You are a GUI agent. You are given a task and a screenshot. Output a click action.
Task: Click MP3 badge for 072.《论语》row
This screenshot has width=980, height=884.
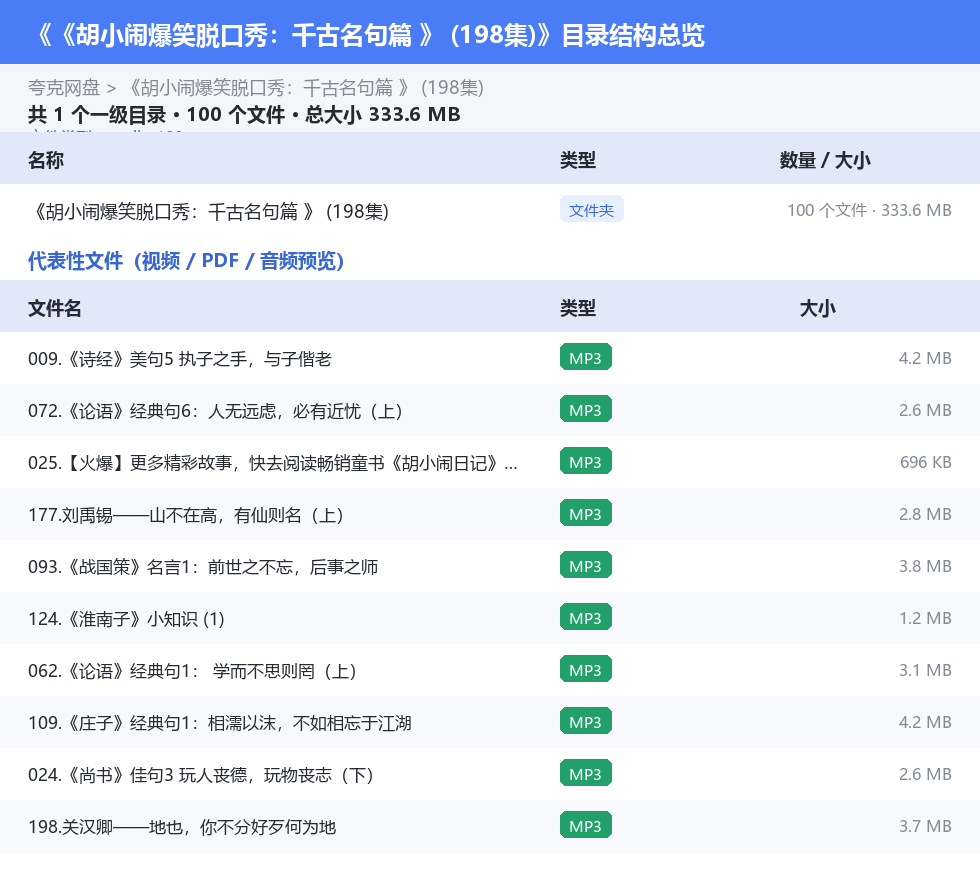pyautogui.click(x=586, y=409)
